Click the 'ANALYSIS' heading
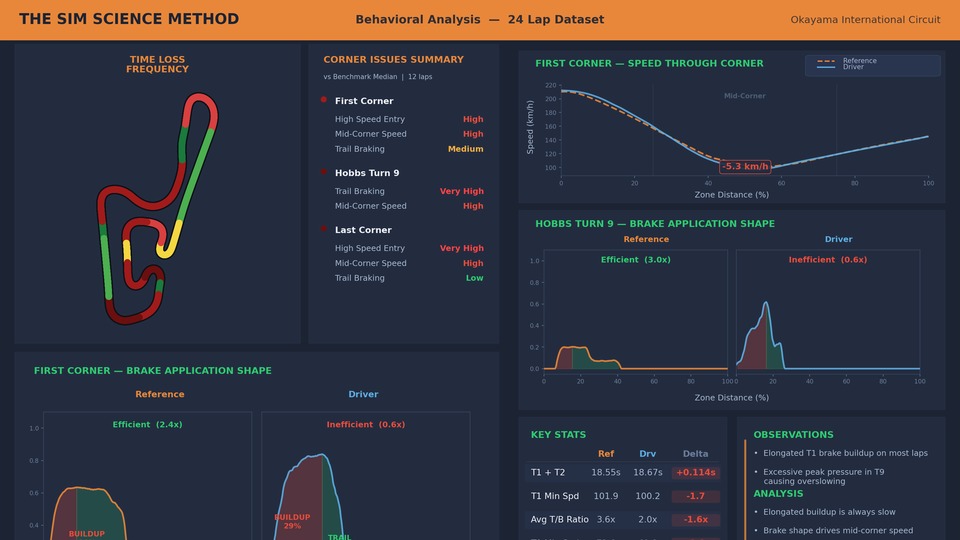960x540 pixels. 778,493
